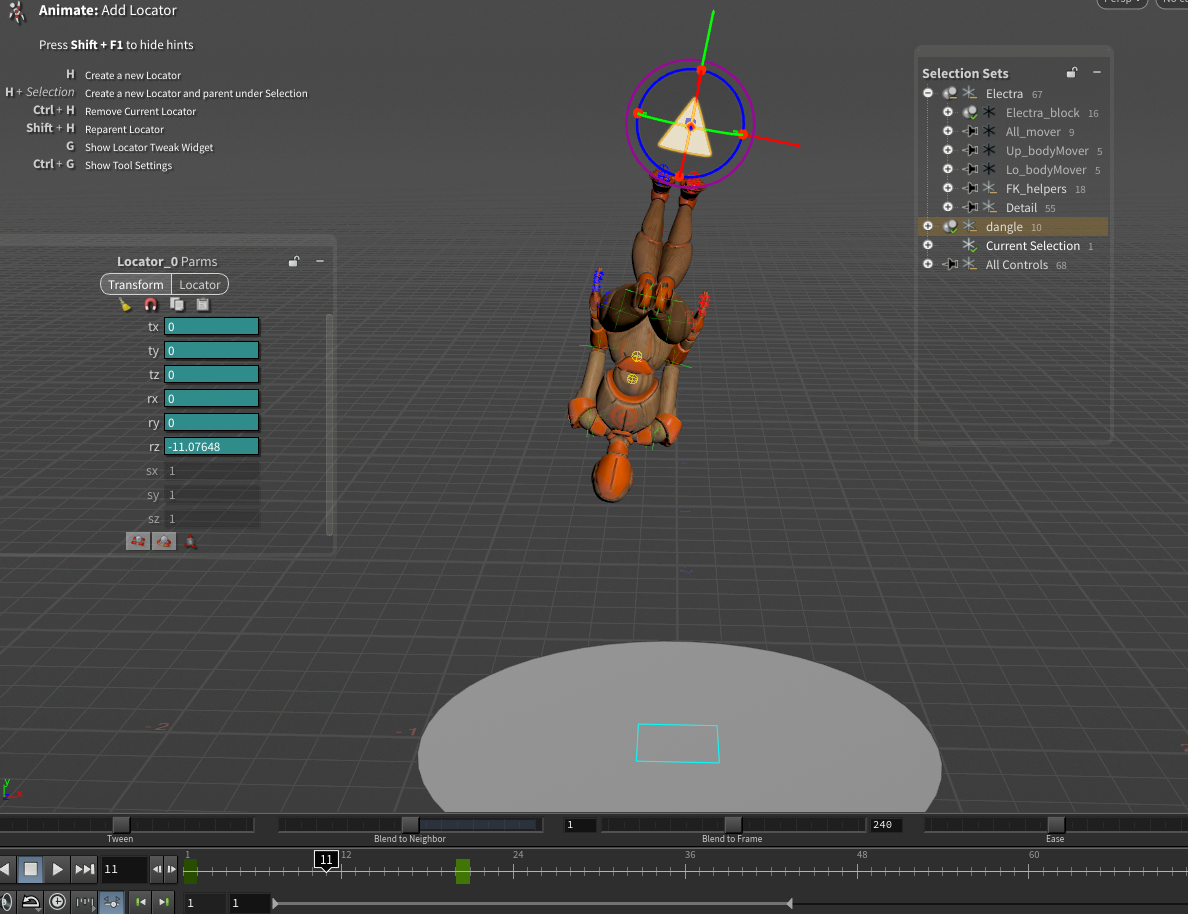Toggle pin icon on FK_helpers row
Image resolution: width=1188 pixels, height=914 pixels.
(970, 188)
